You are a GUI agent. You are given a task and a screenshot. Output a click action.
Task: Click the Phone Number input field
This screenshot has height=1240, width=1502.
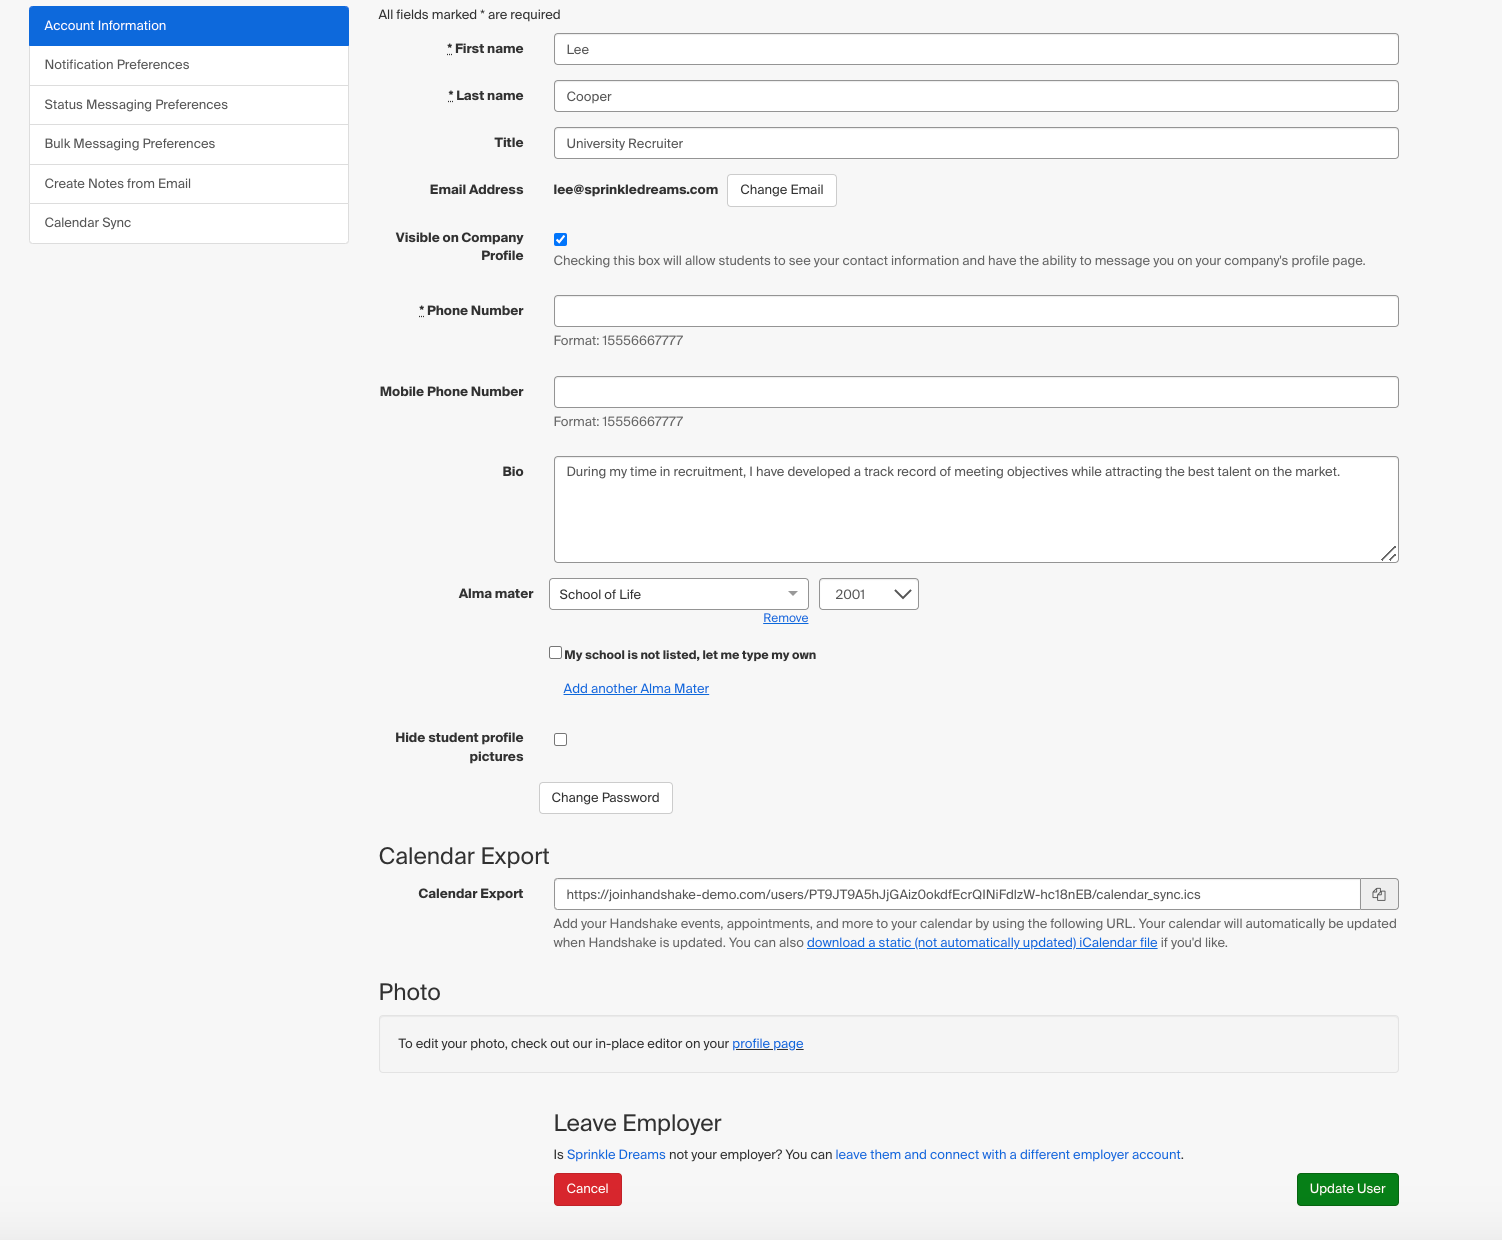[x=975, y=310]
